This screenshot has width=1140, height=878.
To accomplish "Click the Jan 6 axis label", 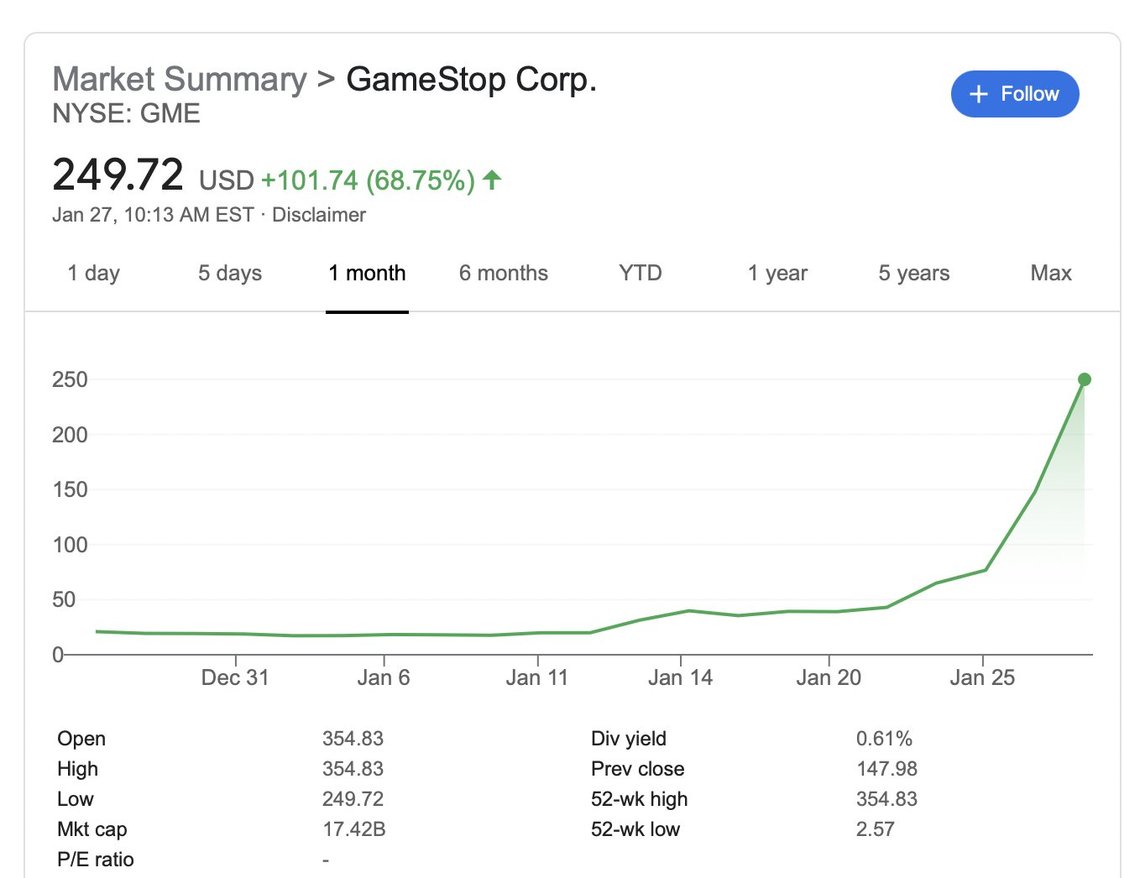I will click(x=383, y=677).
